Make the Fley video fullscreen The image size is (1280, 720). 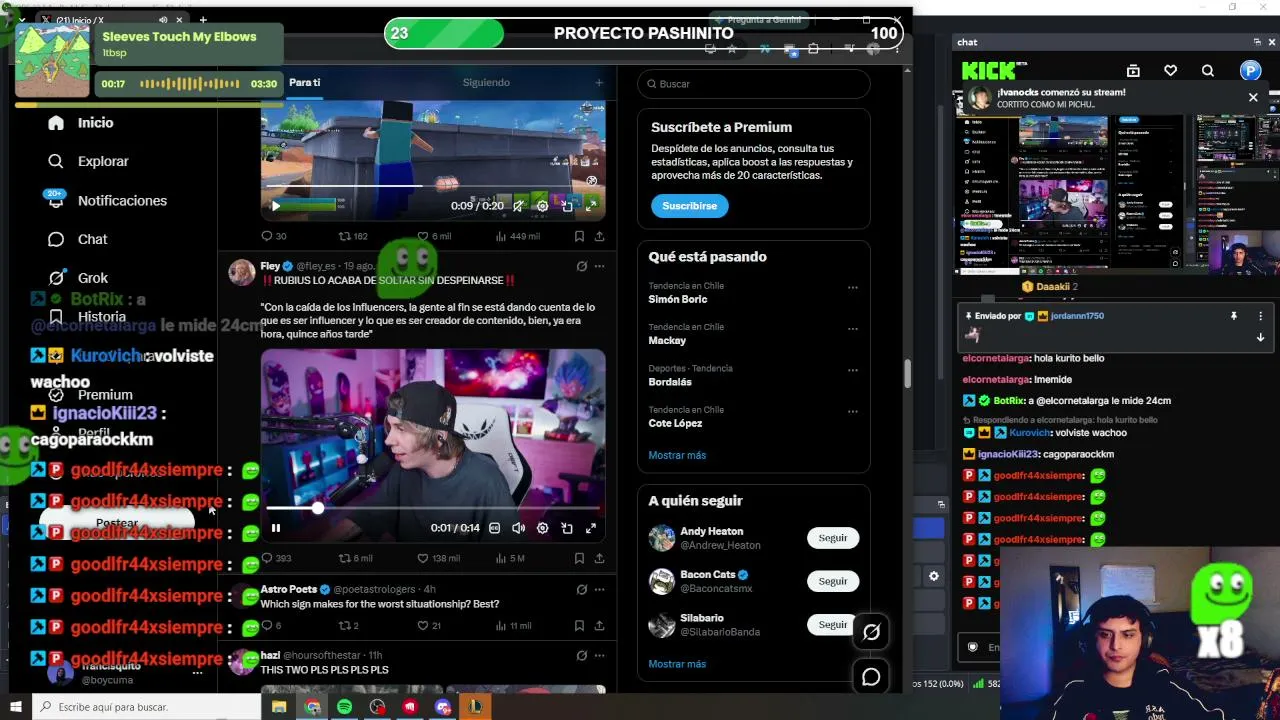tap(591, 528)
